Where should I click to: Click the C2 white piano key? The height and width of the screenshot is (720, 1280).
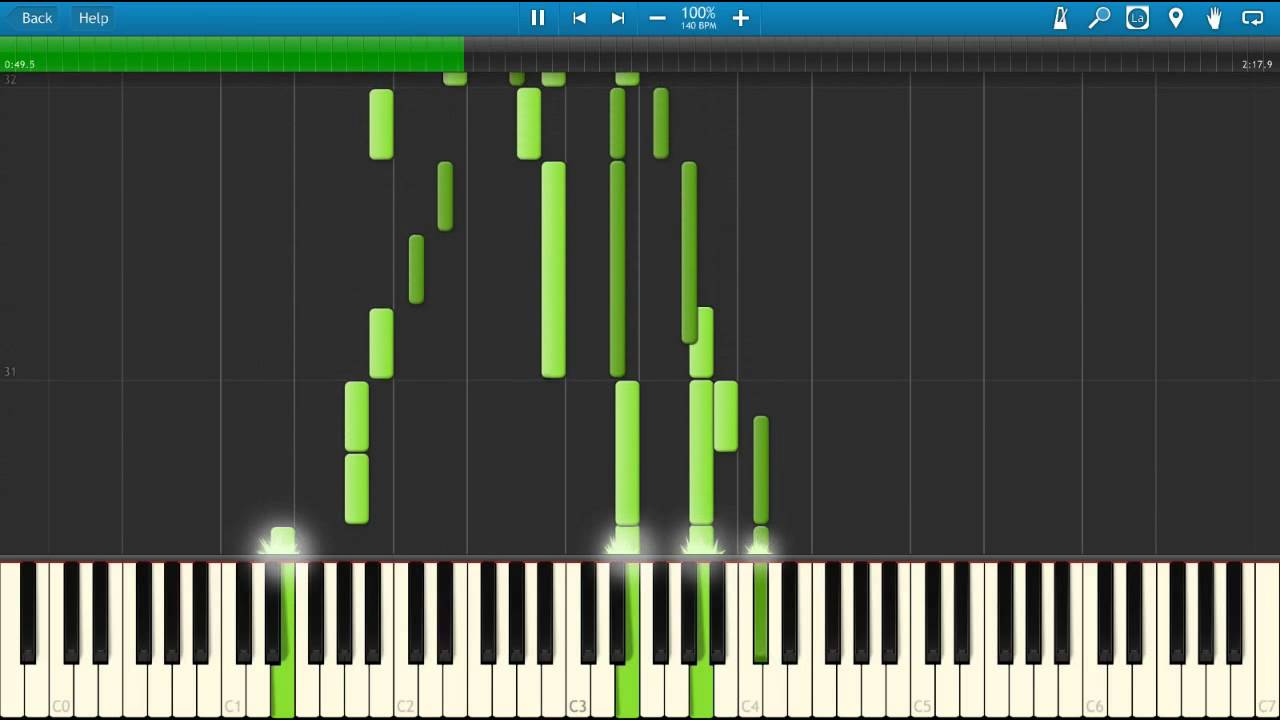405,690
